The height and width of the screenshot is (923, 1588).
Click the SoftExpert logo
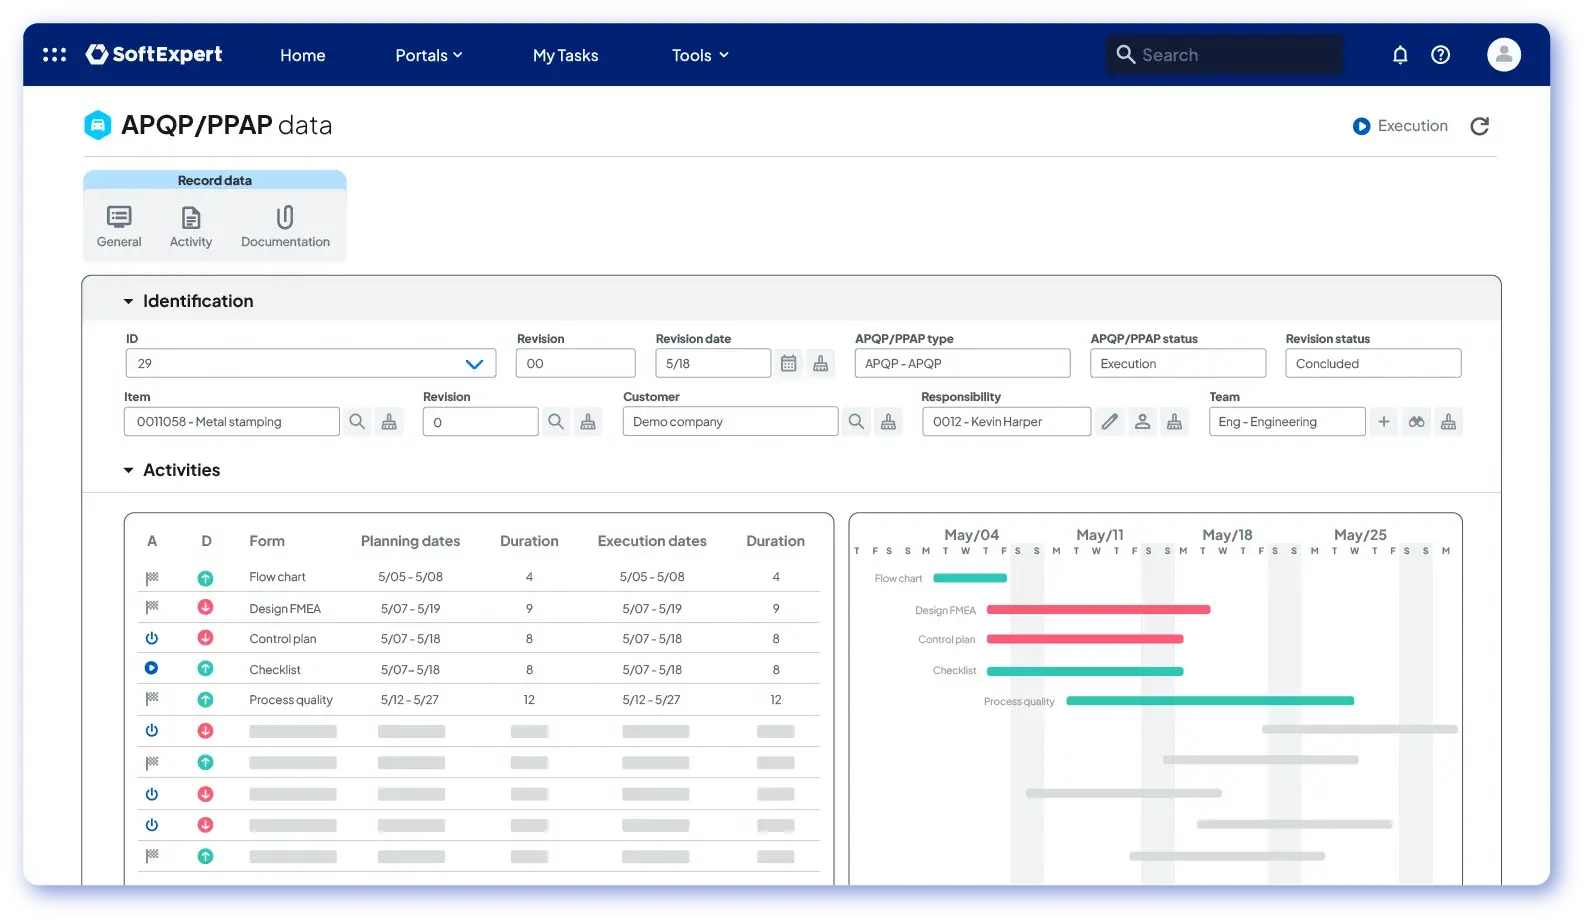pyautogui.click(x=154, y=54)
